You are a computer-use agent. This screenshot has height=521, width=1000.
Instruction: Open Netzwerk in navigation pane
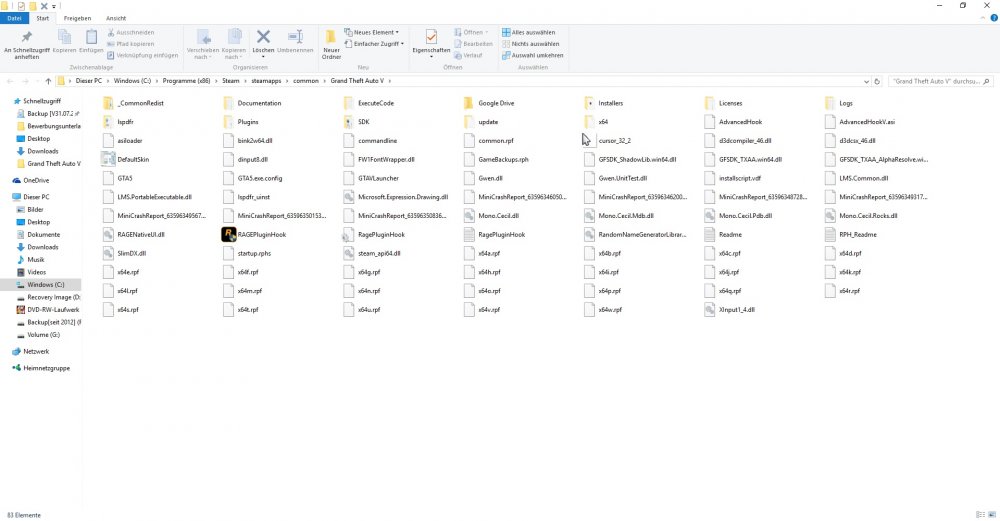[x=30, y=351]
